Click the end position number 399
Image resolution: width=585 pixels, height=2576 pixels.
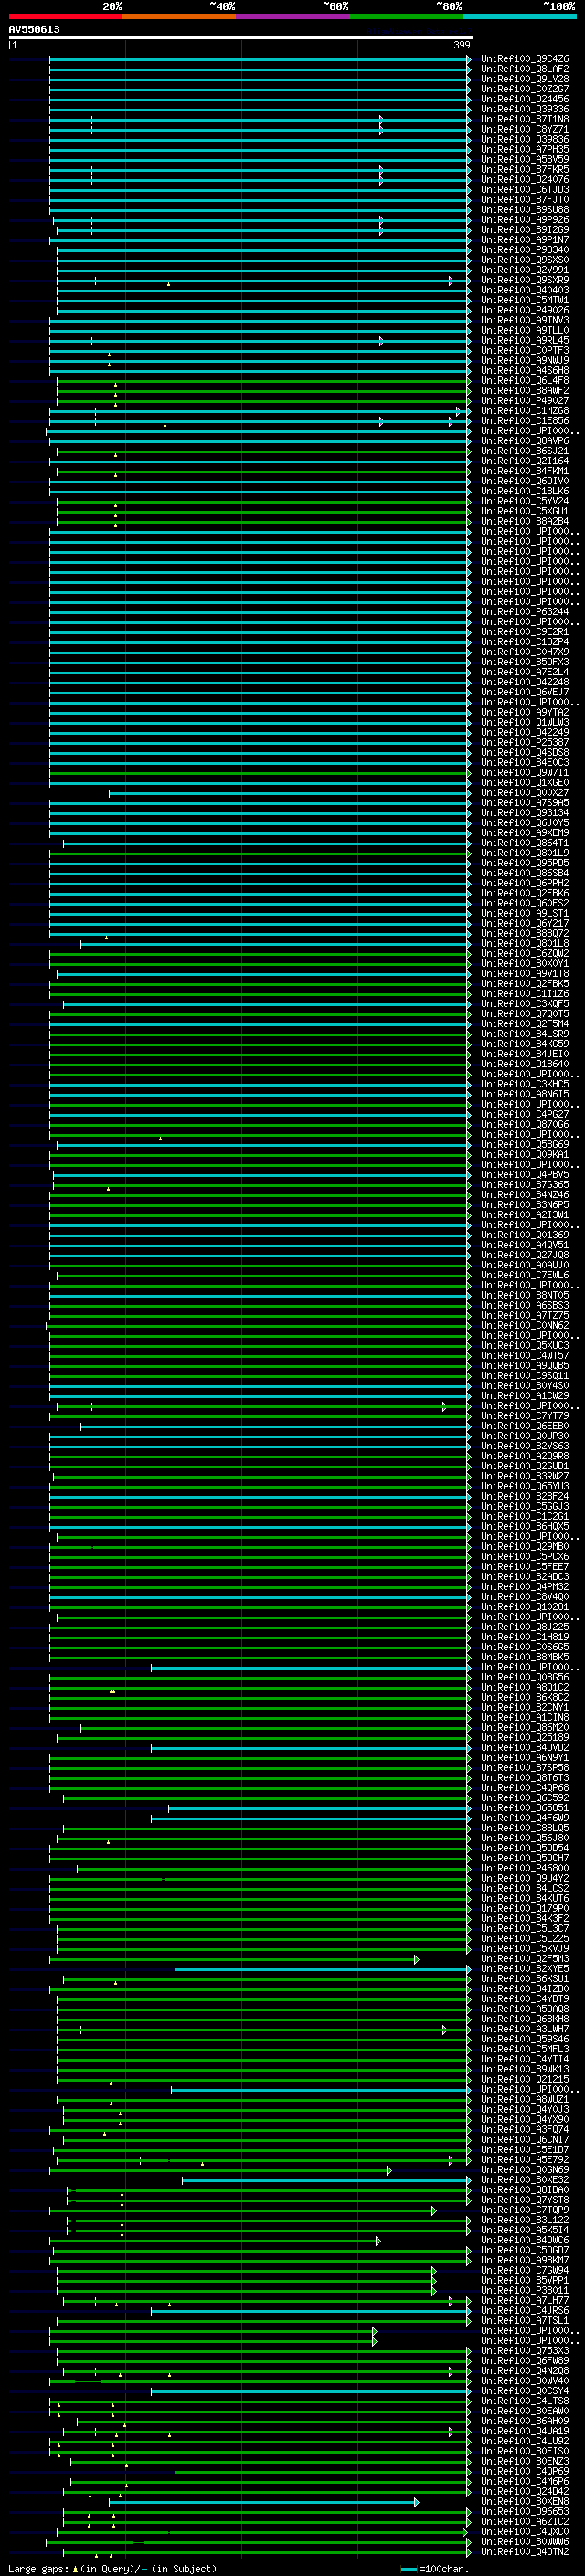[461, 45]
